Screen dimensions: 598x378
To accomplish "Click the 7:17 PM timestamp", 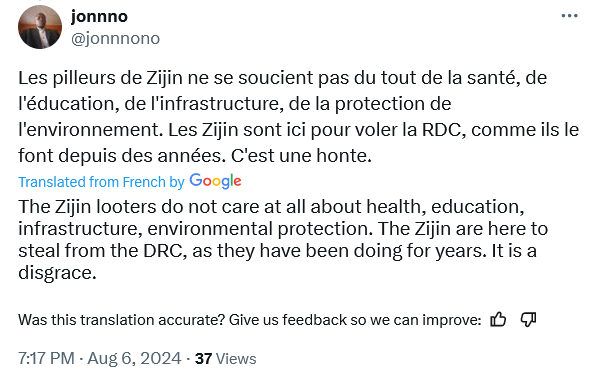I will [x=46, y=359].
